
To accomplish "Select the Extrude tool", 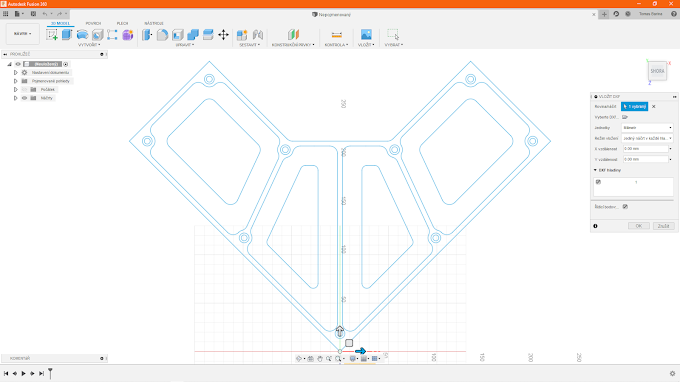I will [x=67, y=35].
